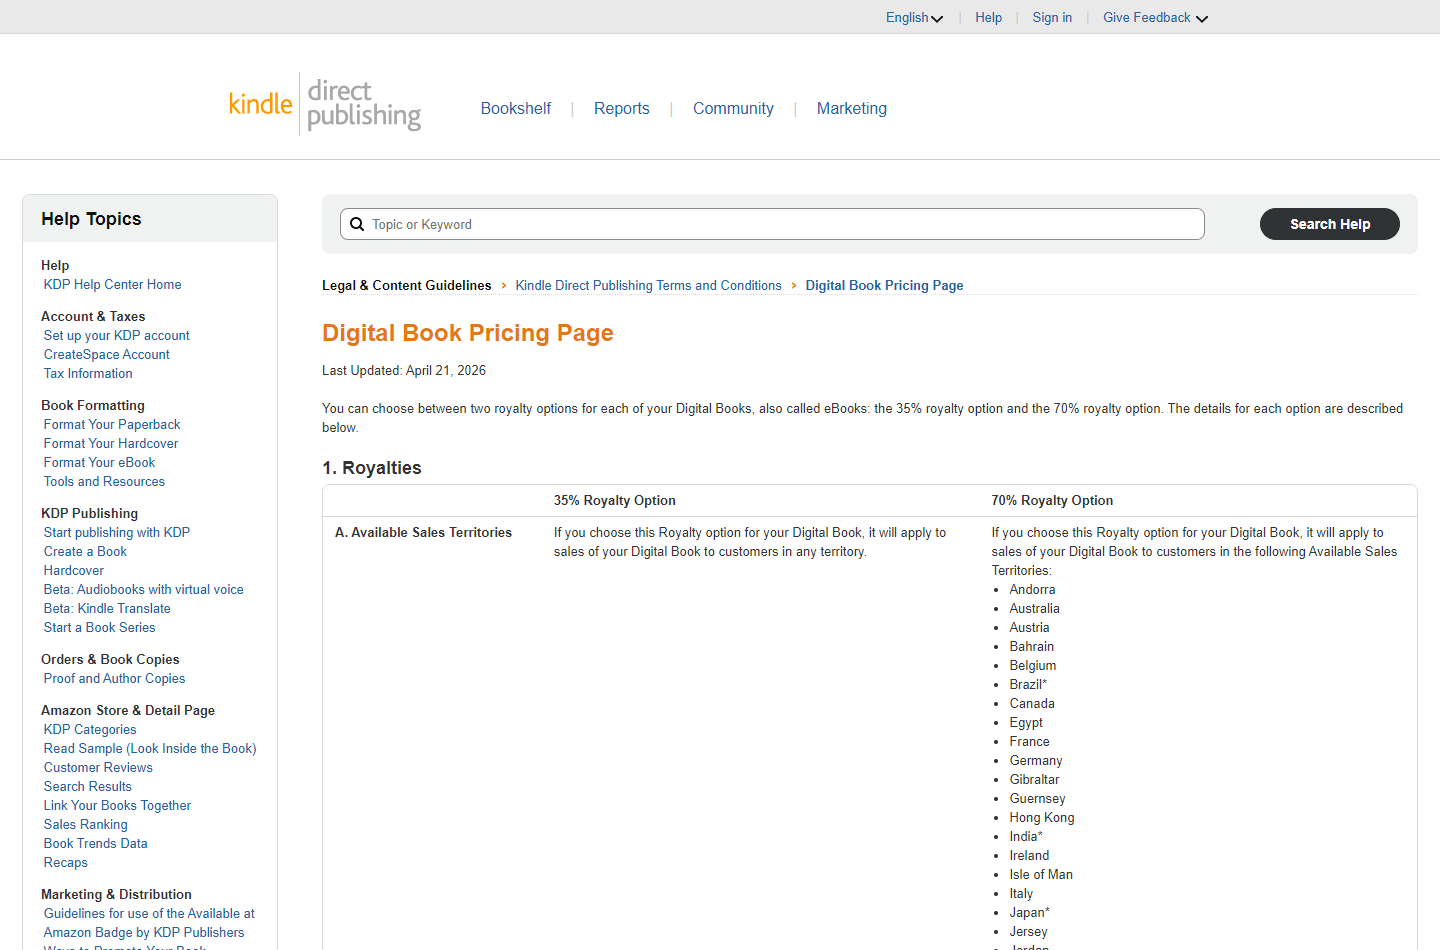Open Beta: Kindle Translate topic
1440x950 pixels.
[107, 609]
